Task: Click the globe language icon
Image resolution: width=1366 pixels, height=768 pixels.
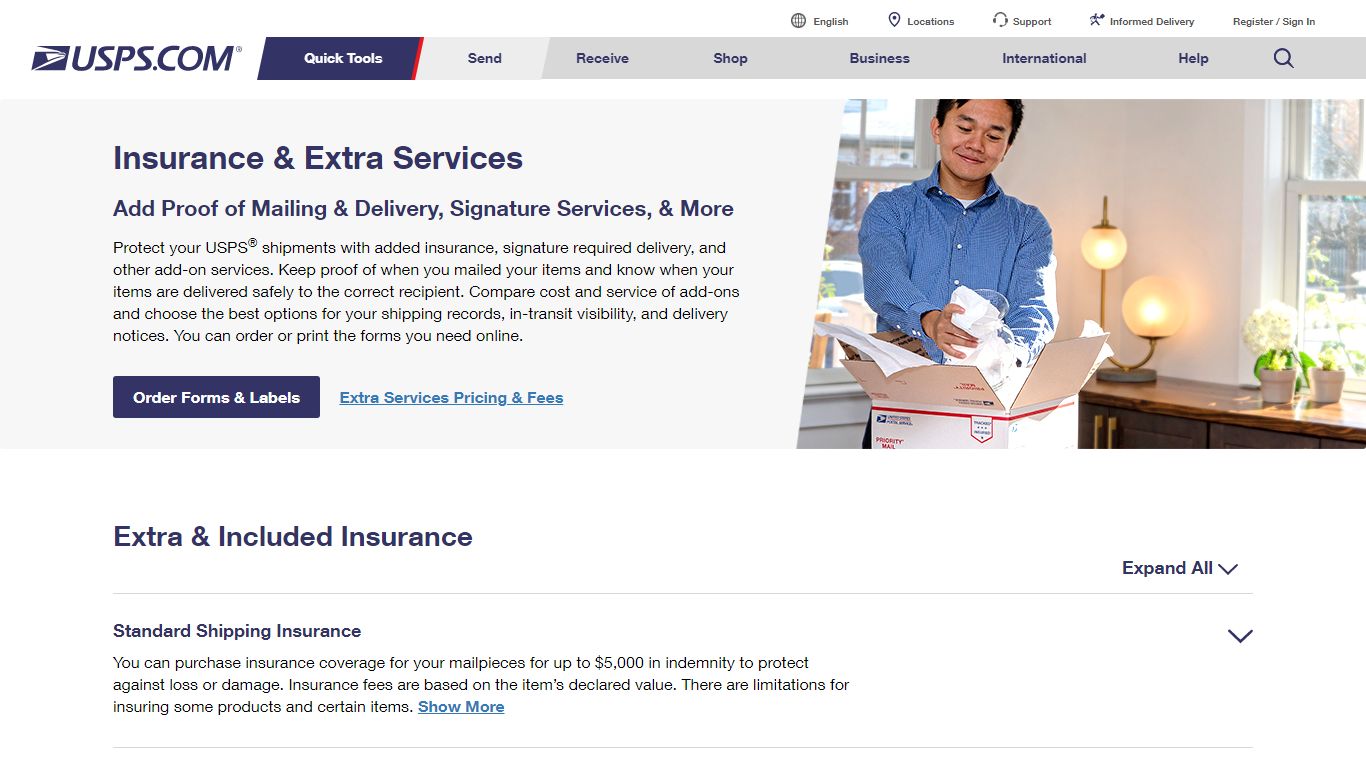Action: pyautogui.click(x=798, y=21)
